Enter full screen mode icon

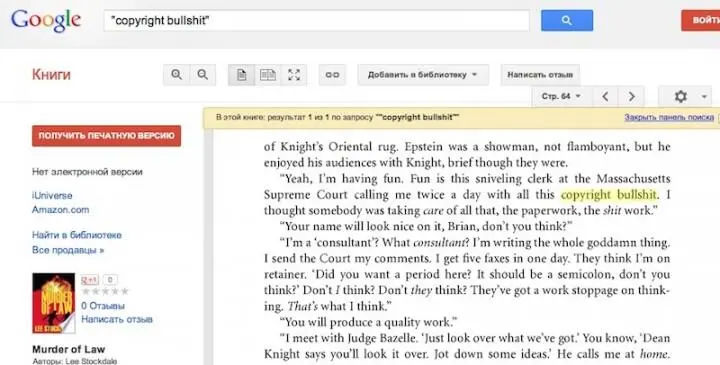[294, 74]
